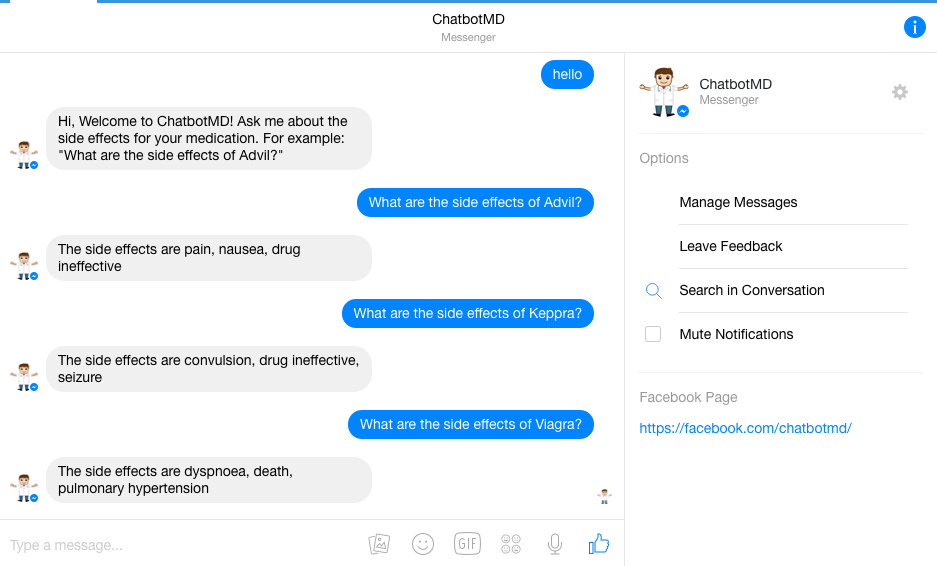The width and height of the screenshot is (937, 566).
Task: Click 'What are the side effects of Keppra?' bubble
Action: coord(468,313)
